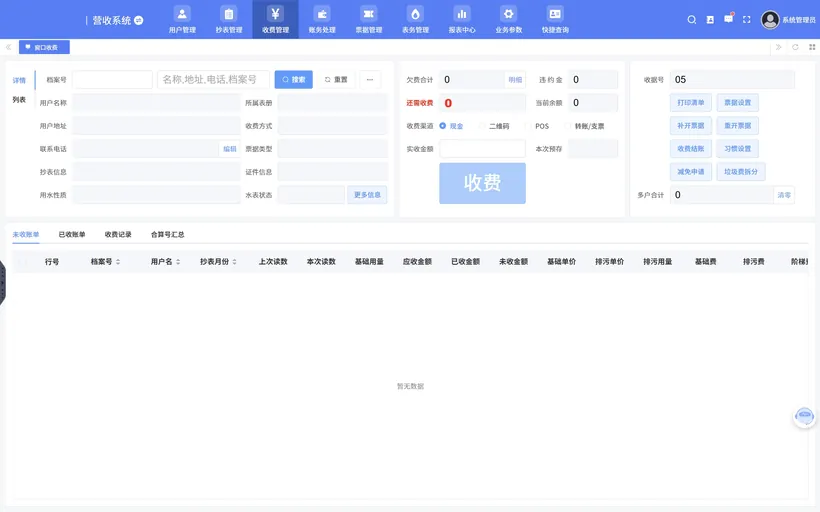Click the header search magnifier icon
The height and width of the screenshot is (512, 820).
691,20
